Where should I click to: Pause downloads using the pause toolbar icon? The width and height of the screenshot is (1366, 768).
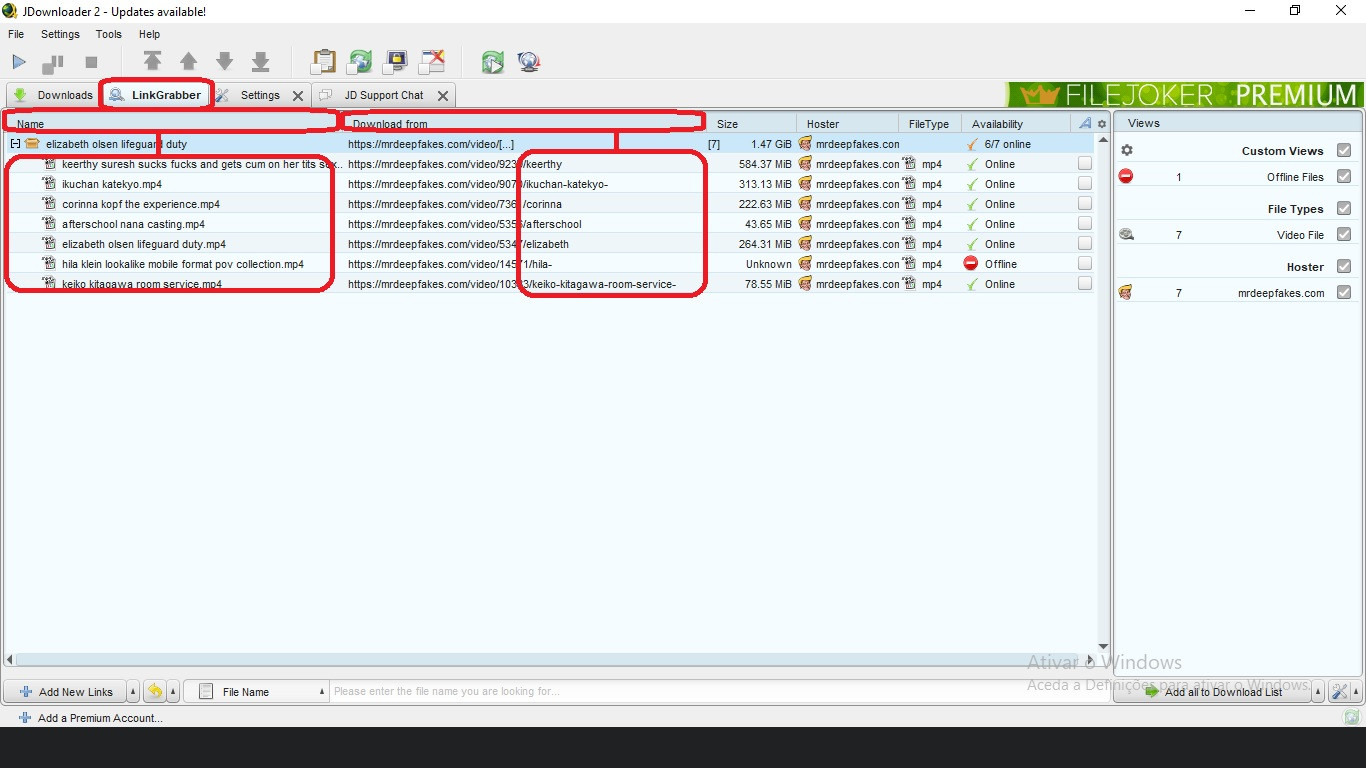(x=53, y=63)
